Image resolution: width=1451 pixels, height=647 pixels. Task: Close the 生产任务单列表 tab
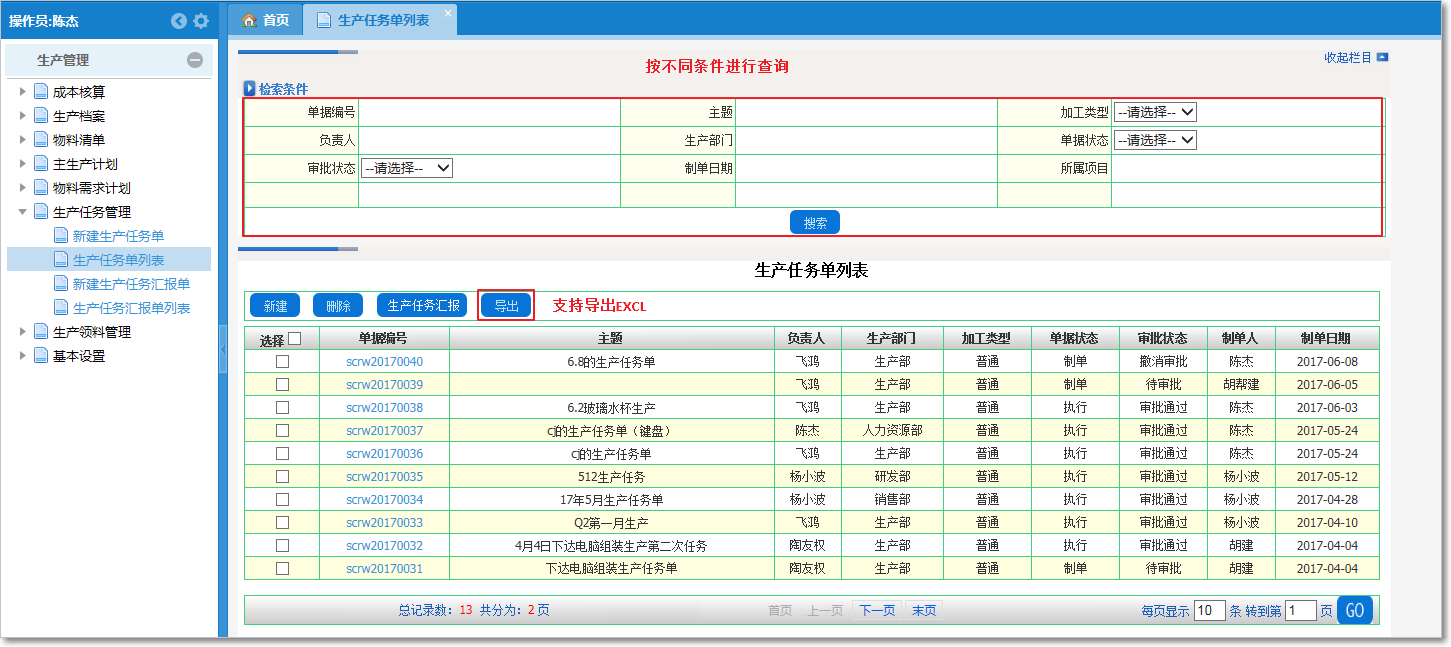pyautogui.click(x=447, y=13)
